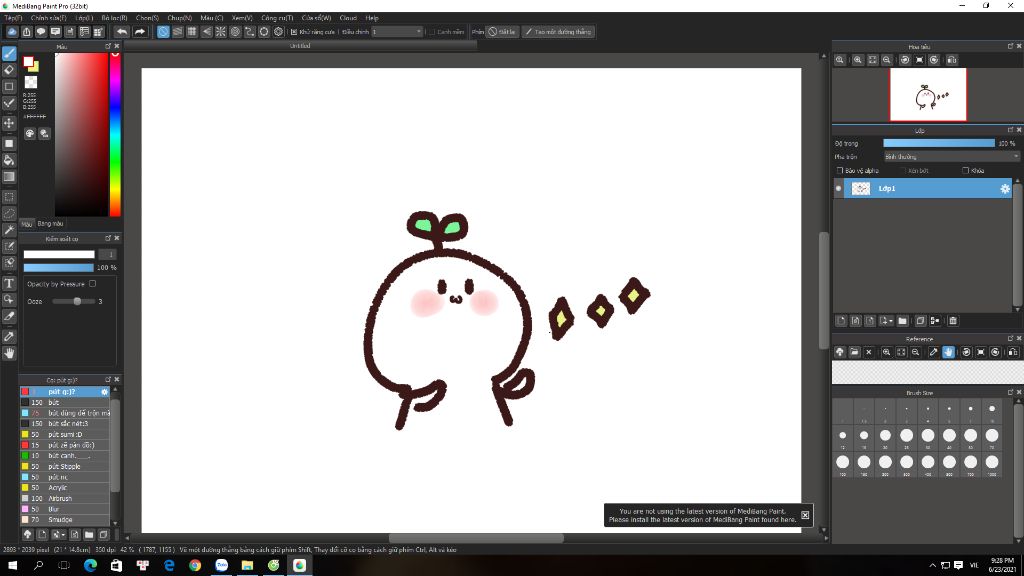The height and width of the screenshot is (576, 1024).
Task: Open File Explorer from taskbar
Action: click(x=248, y=566)
